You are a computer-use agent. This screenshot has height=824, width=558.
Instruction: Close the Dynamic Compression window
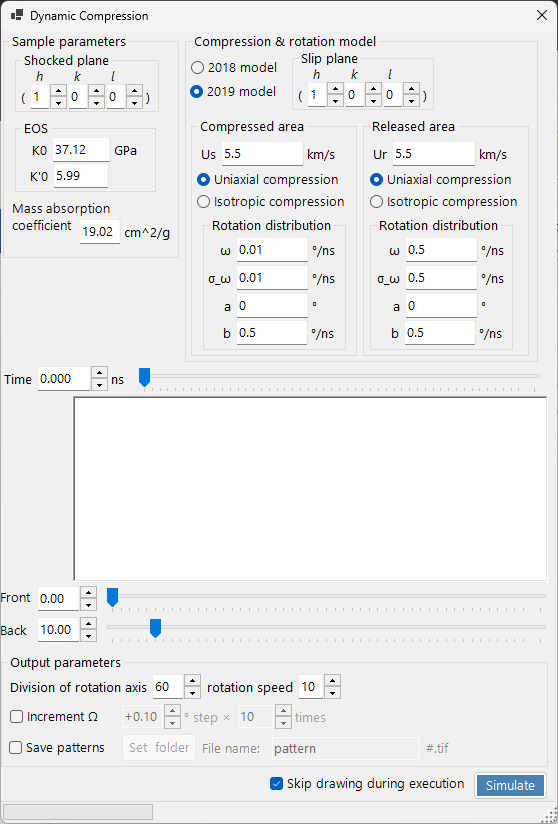[542, 15]
